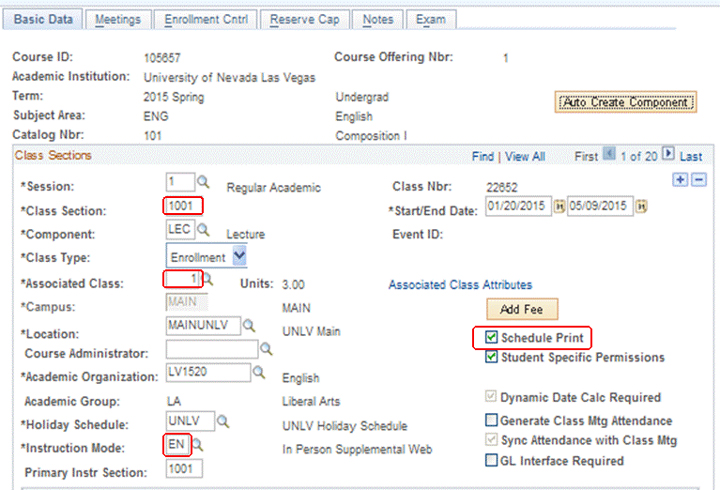The height and width of the screenshot is (490, 720).
Task: Uncheck the Schedule Print checkbox
Action: (x=491, y=338)
